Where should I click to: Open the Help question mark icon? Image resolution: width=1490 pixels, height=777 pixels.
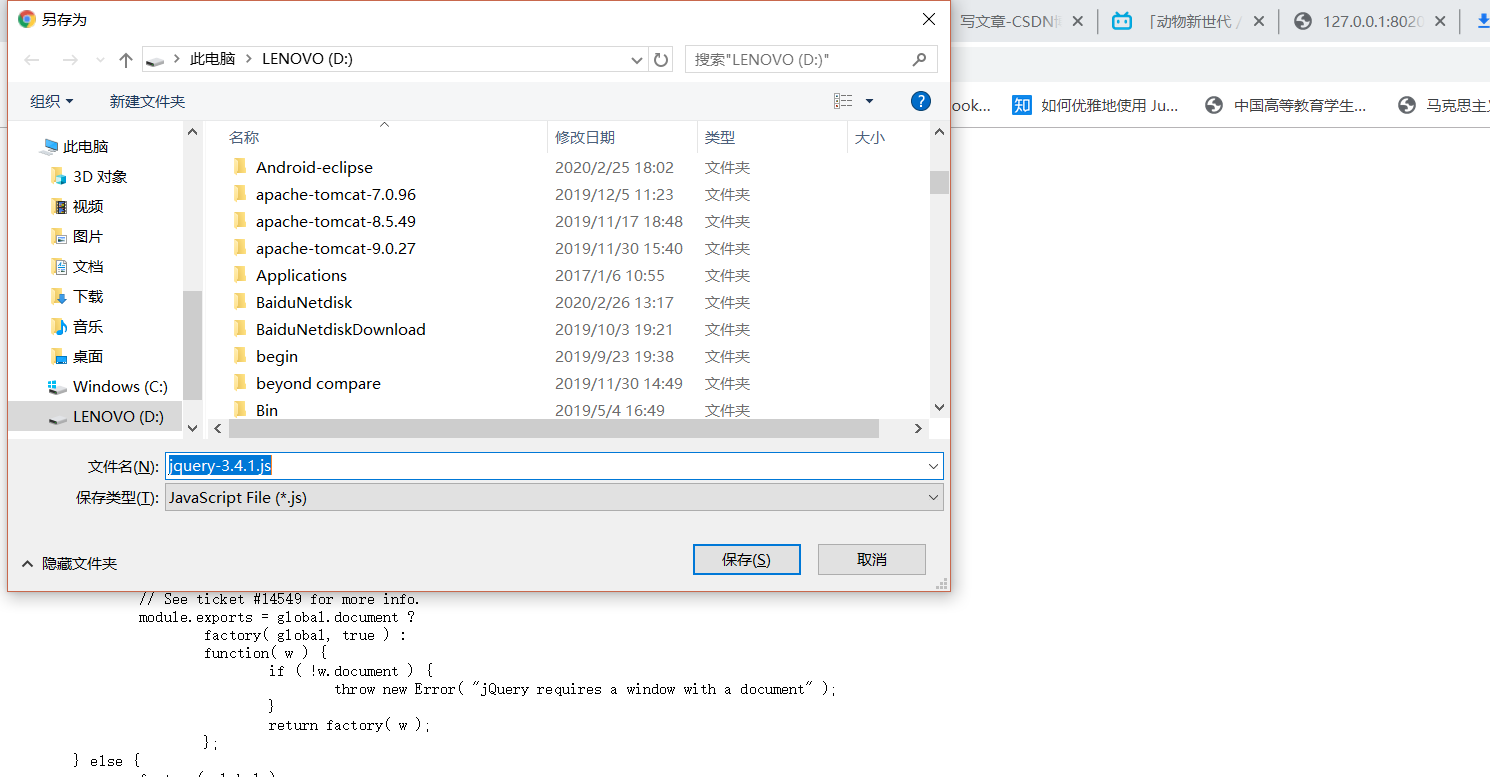(920, 100)
